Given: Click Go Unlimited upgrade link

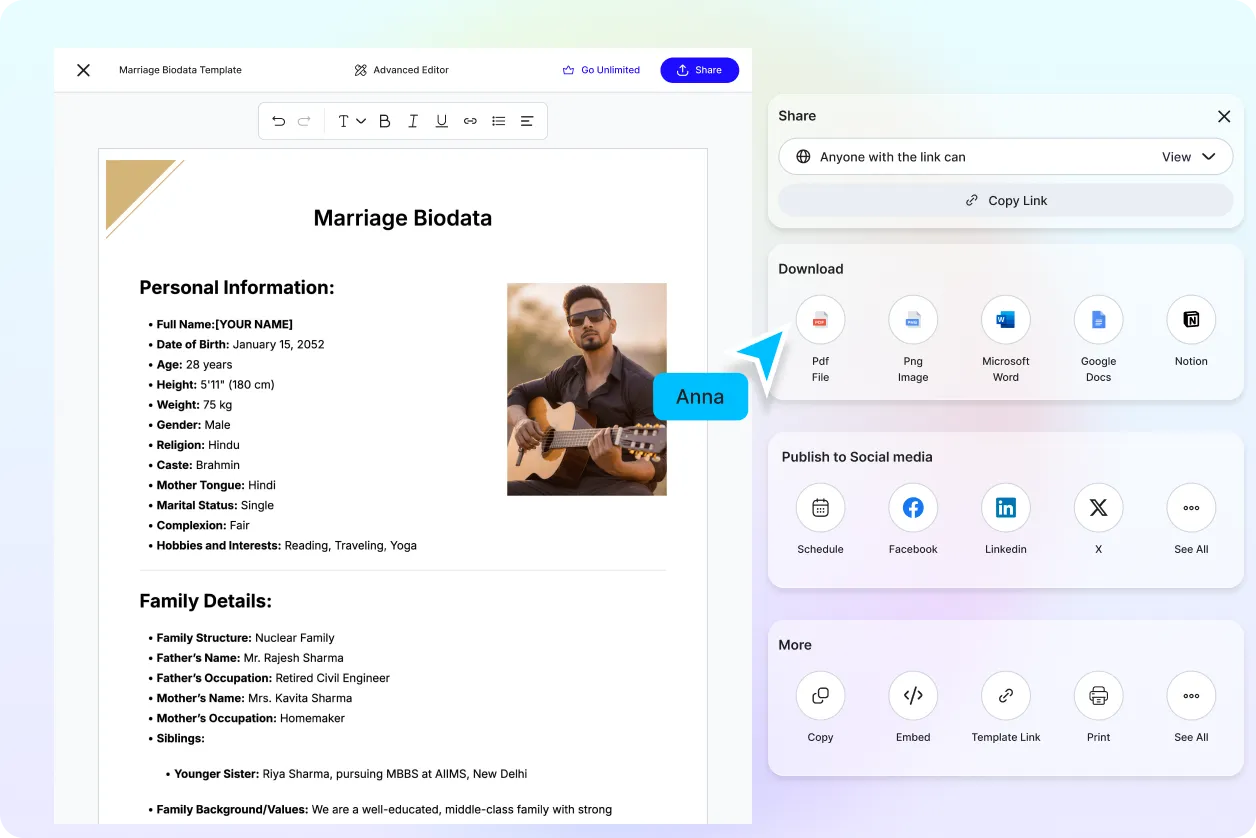Looking at the screenshot, I should tap(601, 70).
